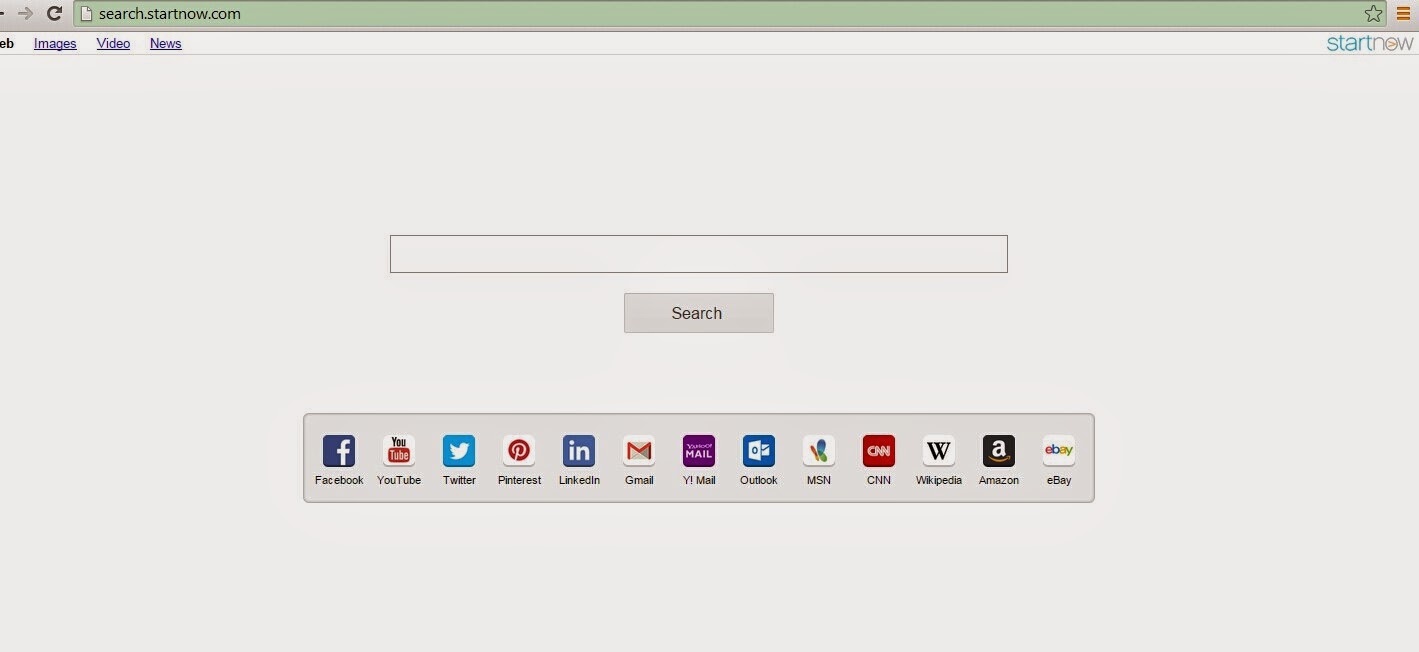Click the startnow logo
The height and width of the screenshot is (652, 1419).
point(1369,43)
